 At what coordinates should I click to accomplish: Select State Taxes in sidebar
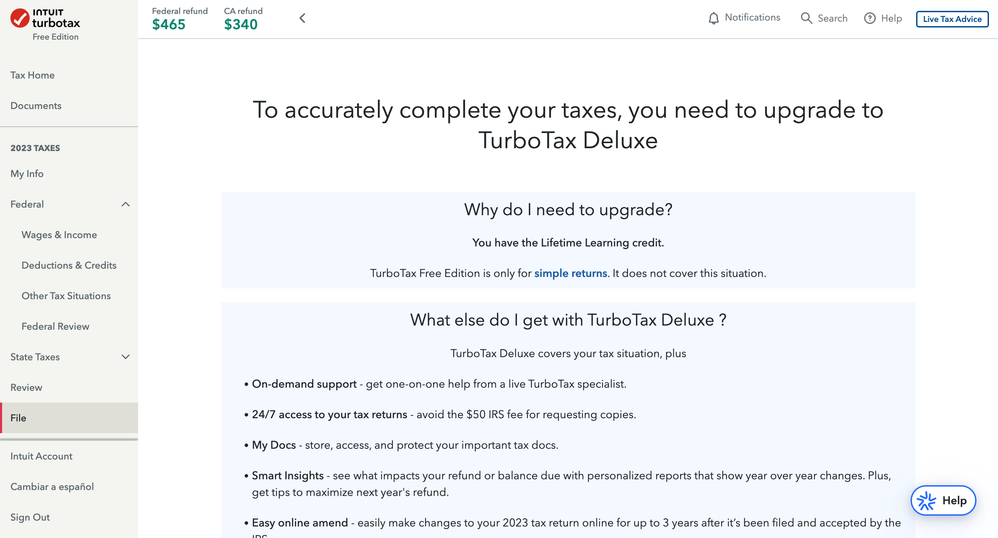coord(35,357)
